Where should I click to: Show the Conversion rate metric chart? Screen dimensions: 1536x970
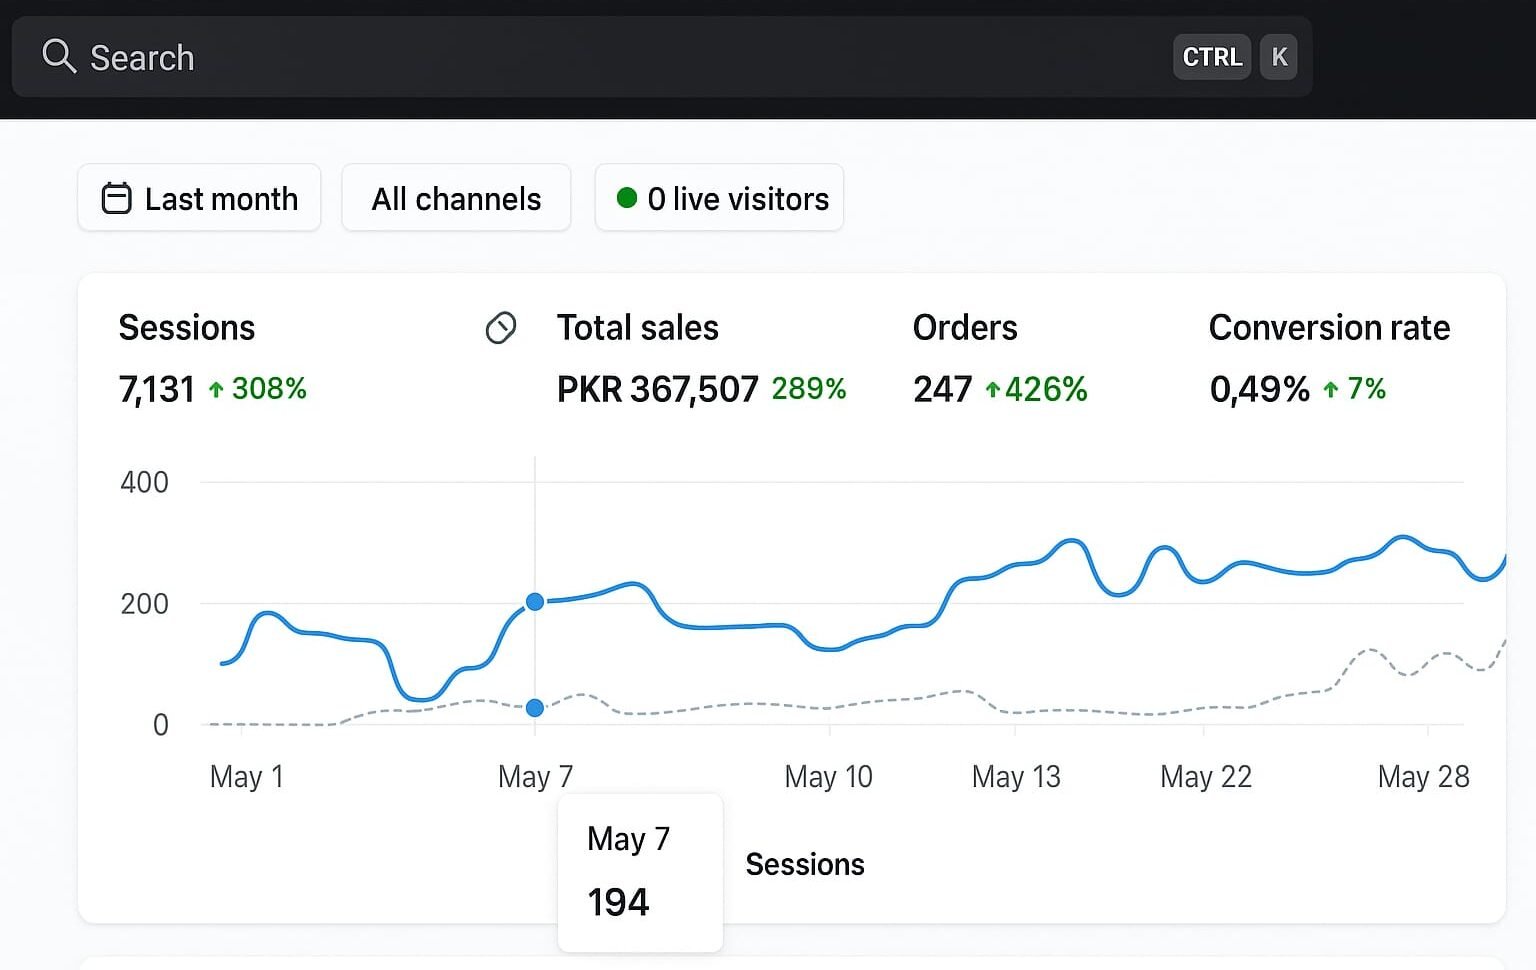pos(1329,328)
